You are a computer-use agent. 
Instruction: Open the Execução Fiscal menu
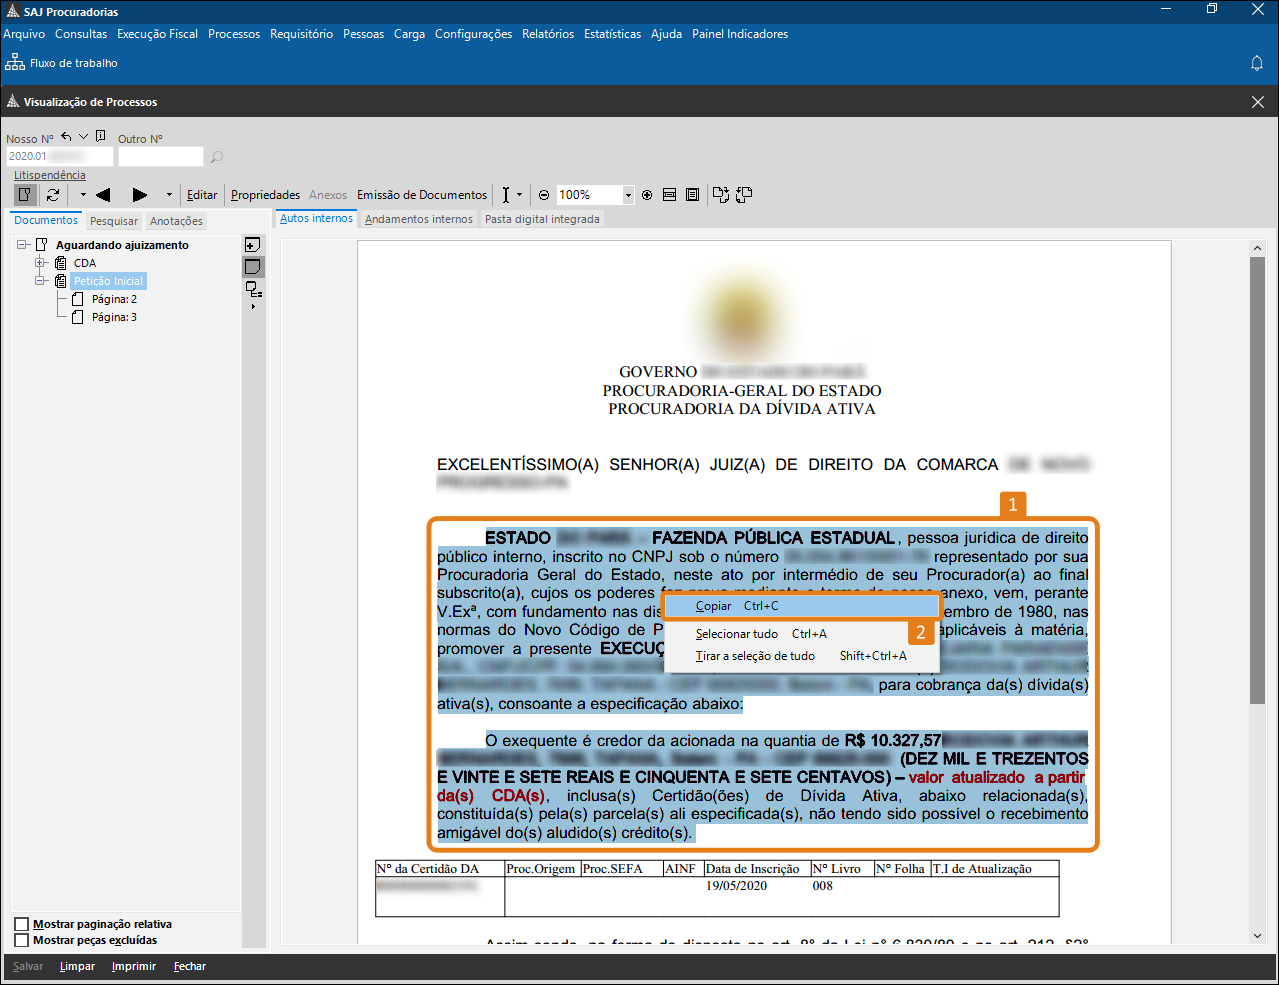click(x=157, y=34)
